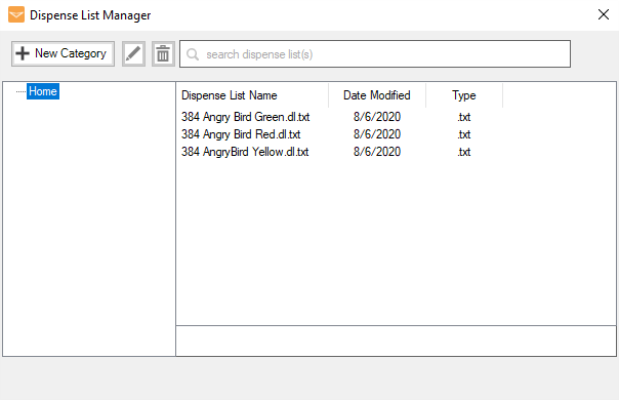The height and width of the screenshot is (400, 619).
Task: Select 384 Angry Bird Red.dl.txt file
Action: pyautogui.click(x=241, y=134)
